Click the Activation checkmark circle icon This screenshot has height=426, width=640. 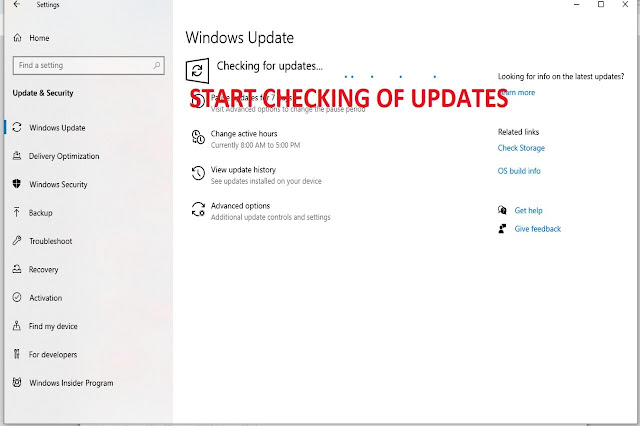(17, 297)
